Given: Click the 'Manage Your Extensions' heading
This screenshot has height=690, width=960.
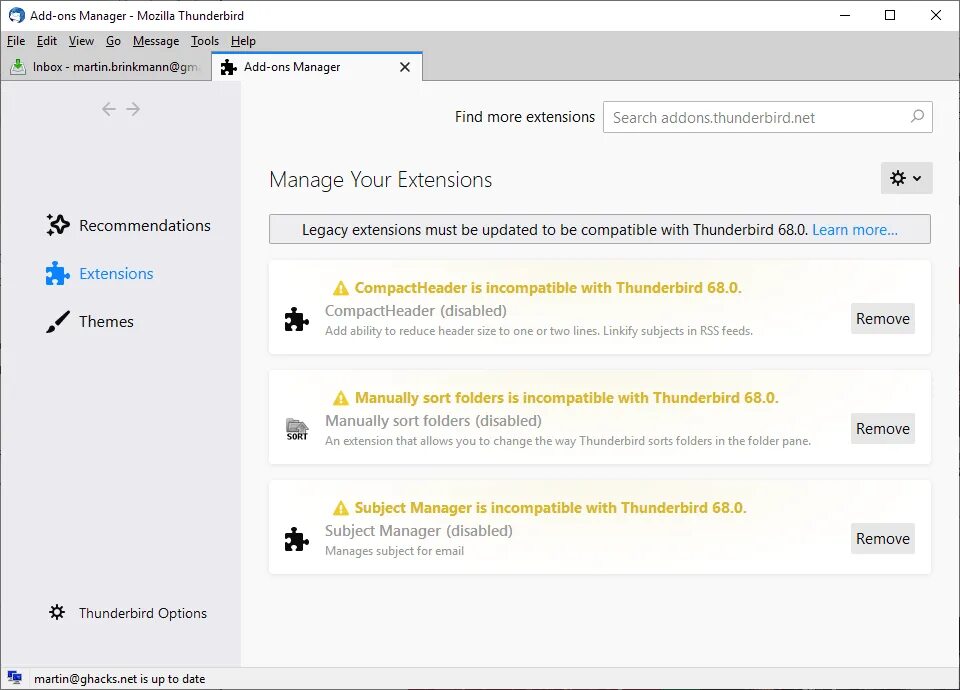Looking at the screenshot, I should coord(380,179).
